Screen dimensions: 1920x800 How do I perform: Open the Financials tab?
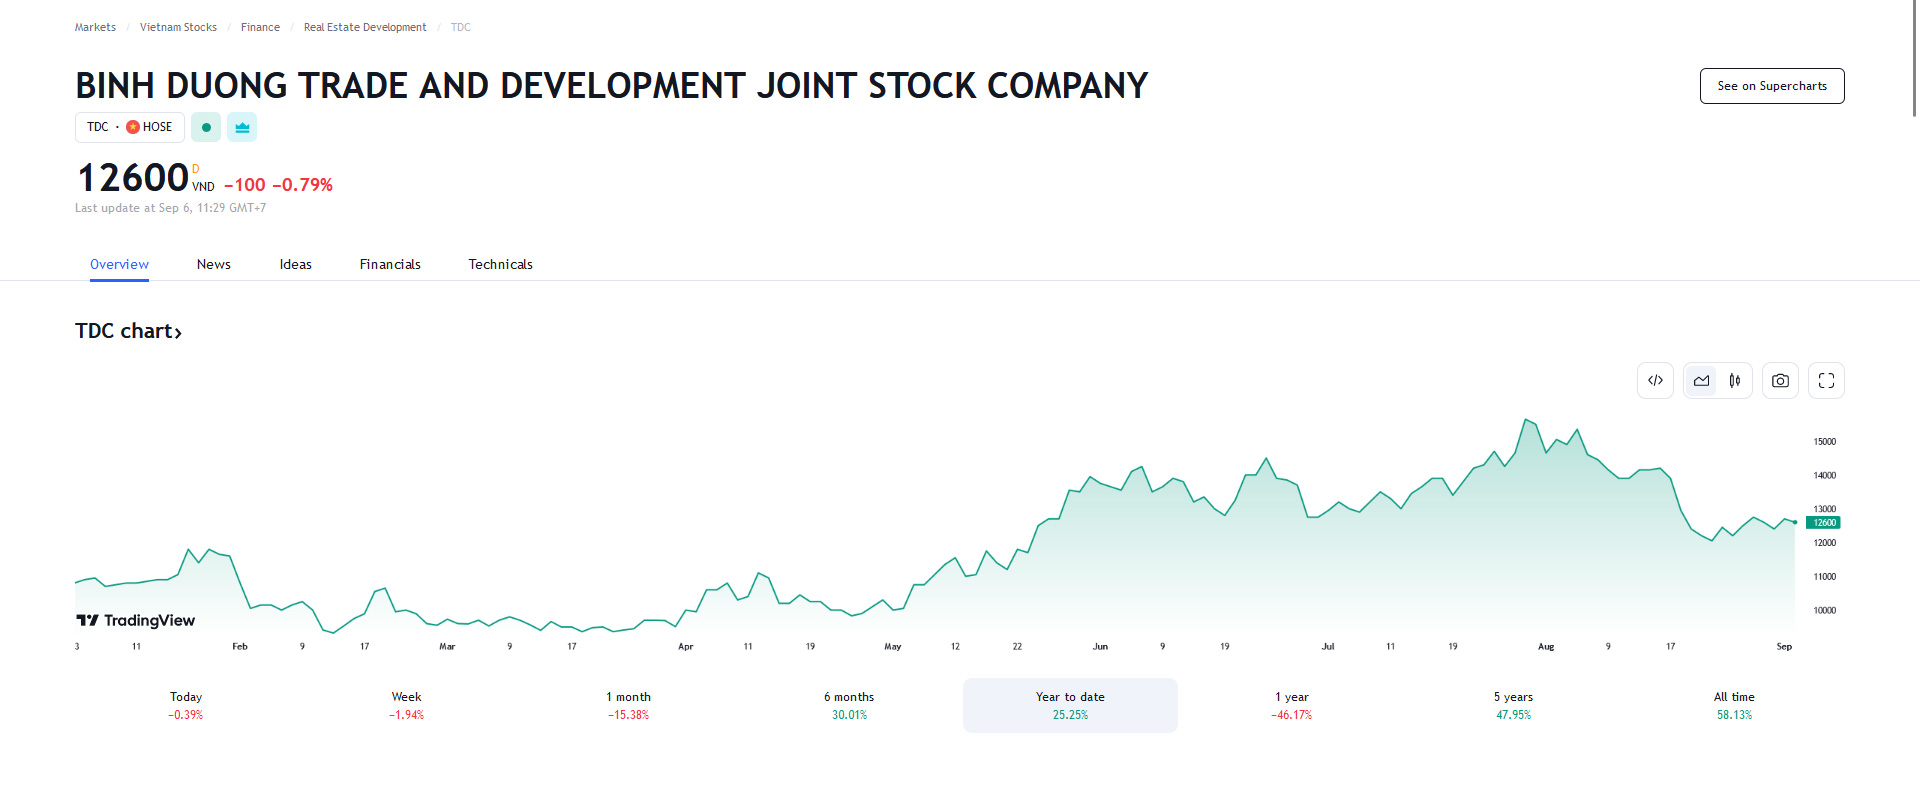(390, 264)
